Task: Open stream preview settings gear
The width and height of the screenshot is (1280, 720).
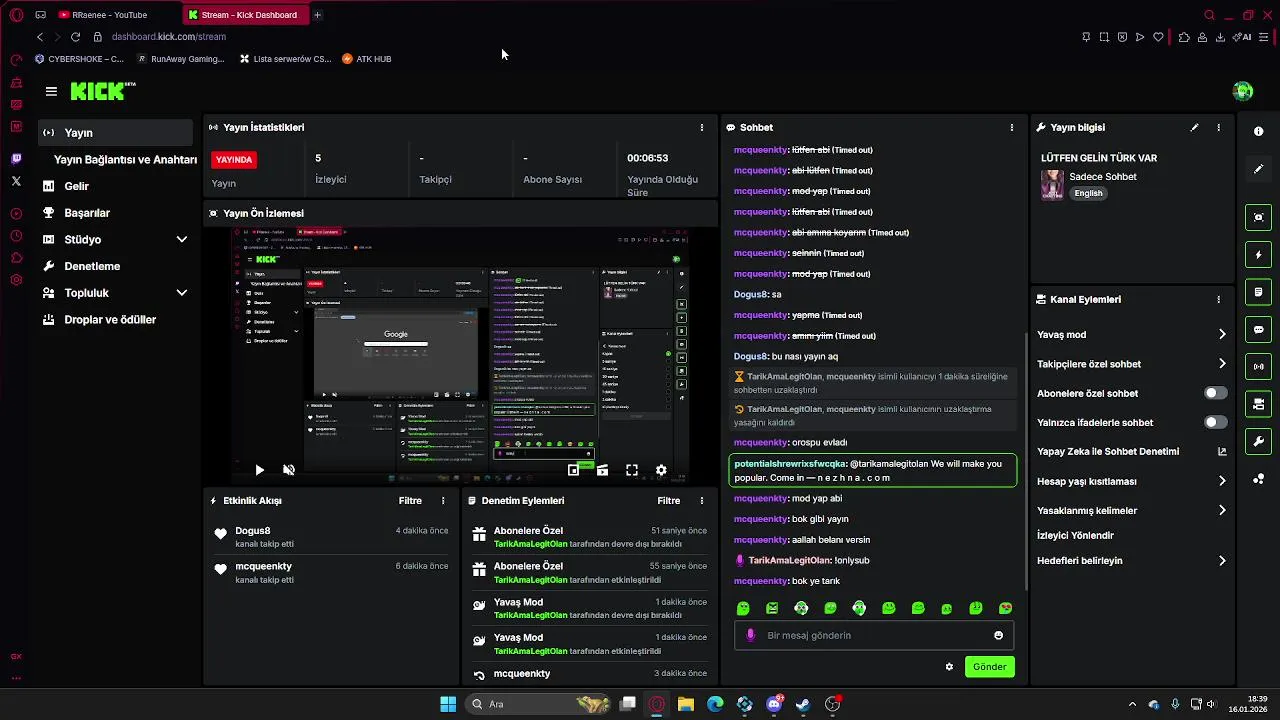Action: click(x=661, y=470)
